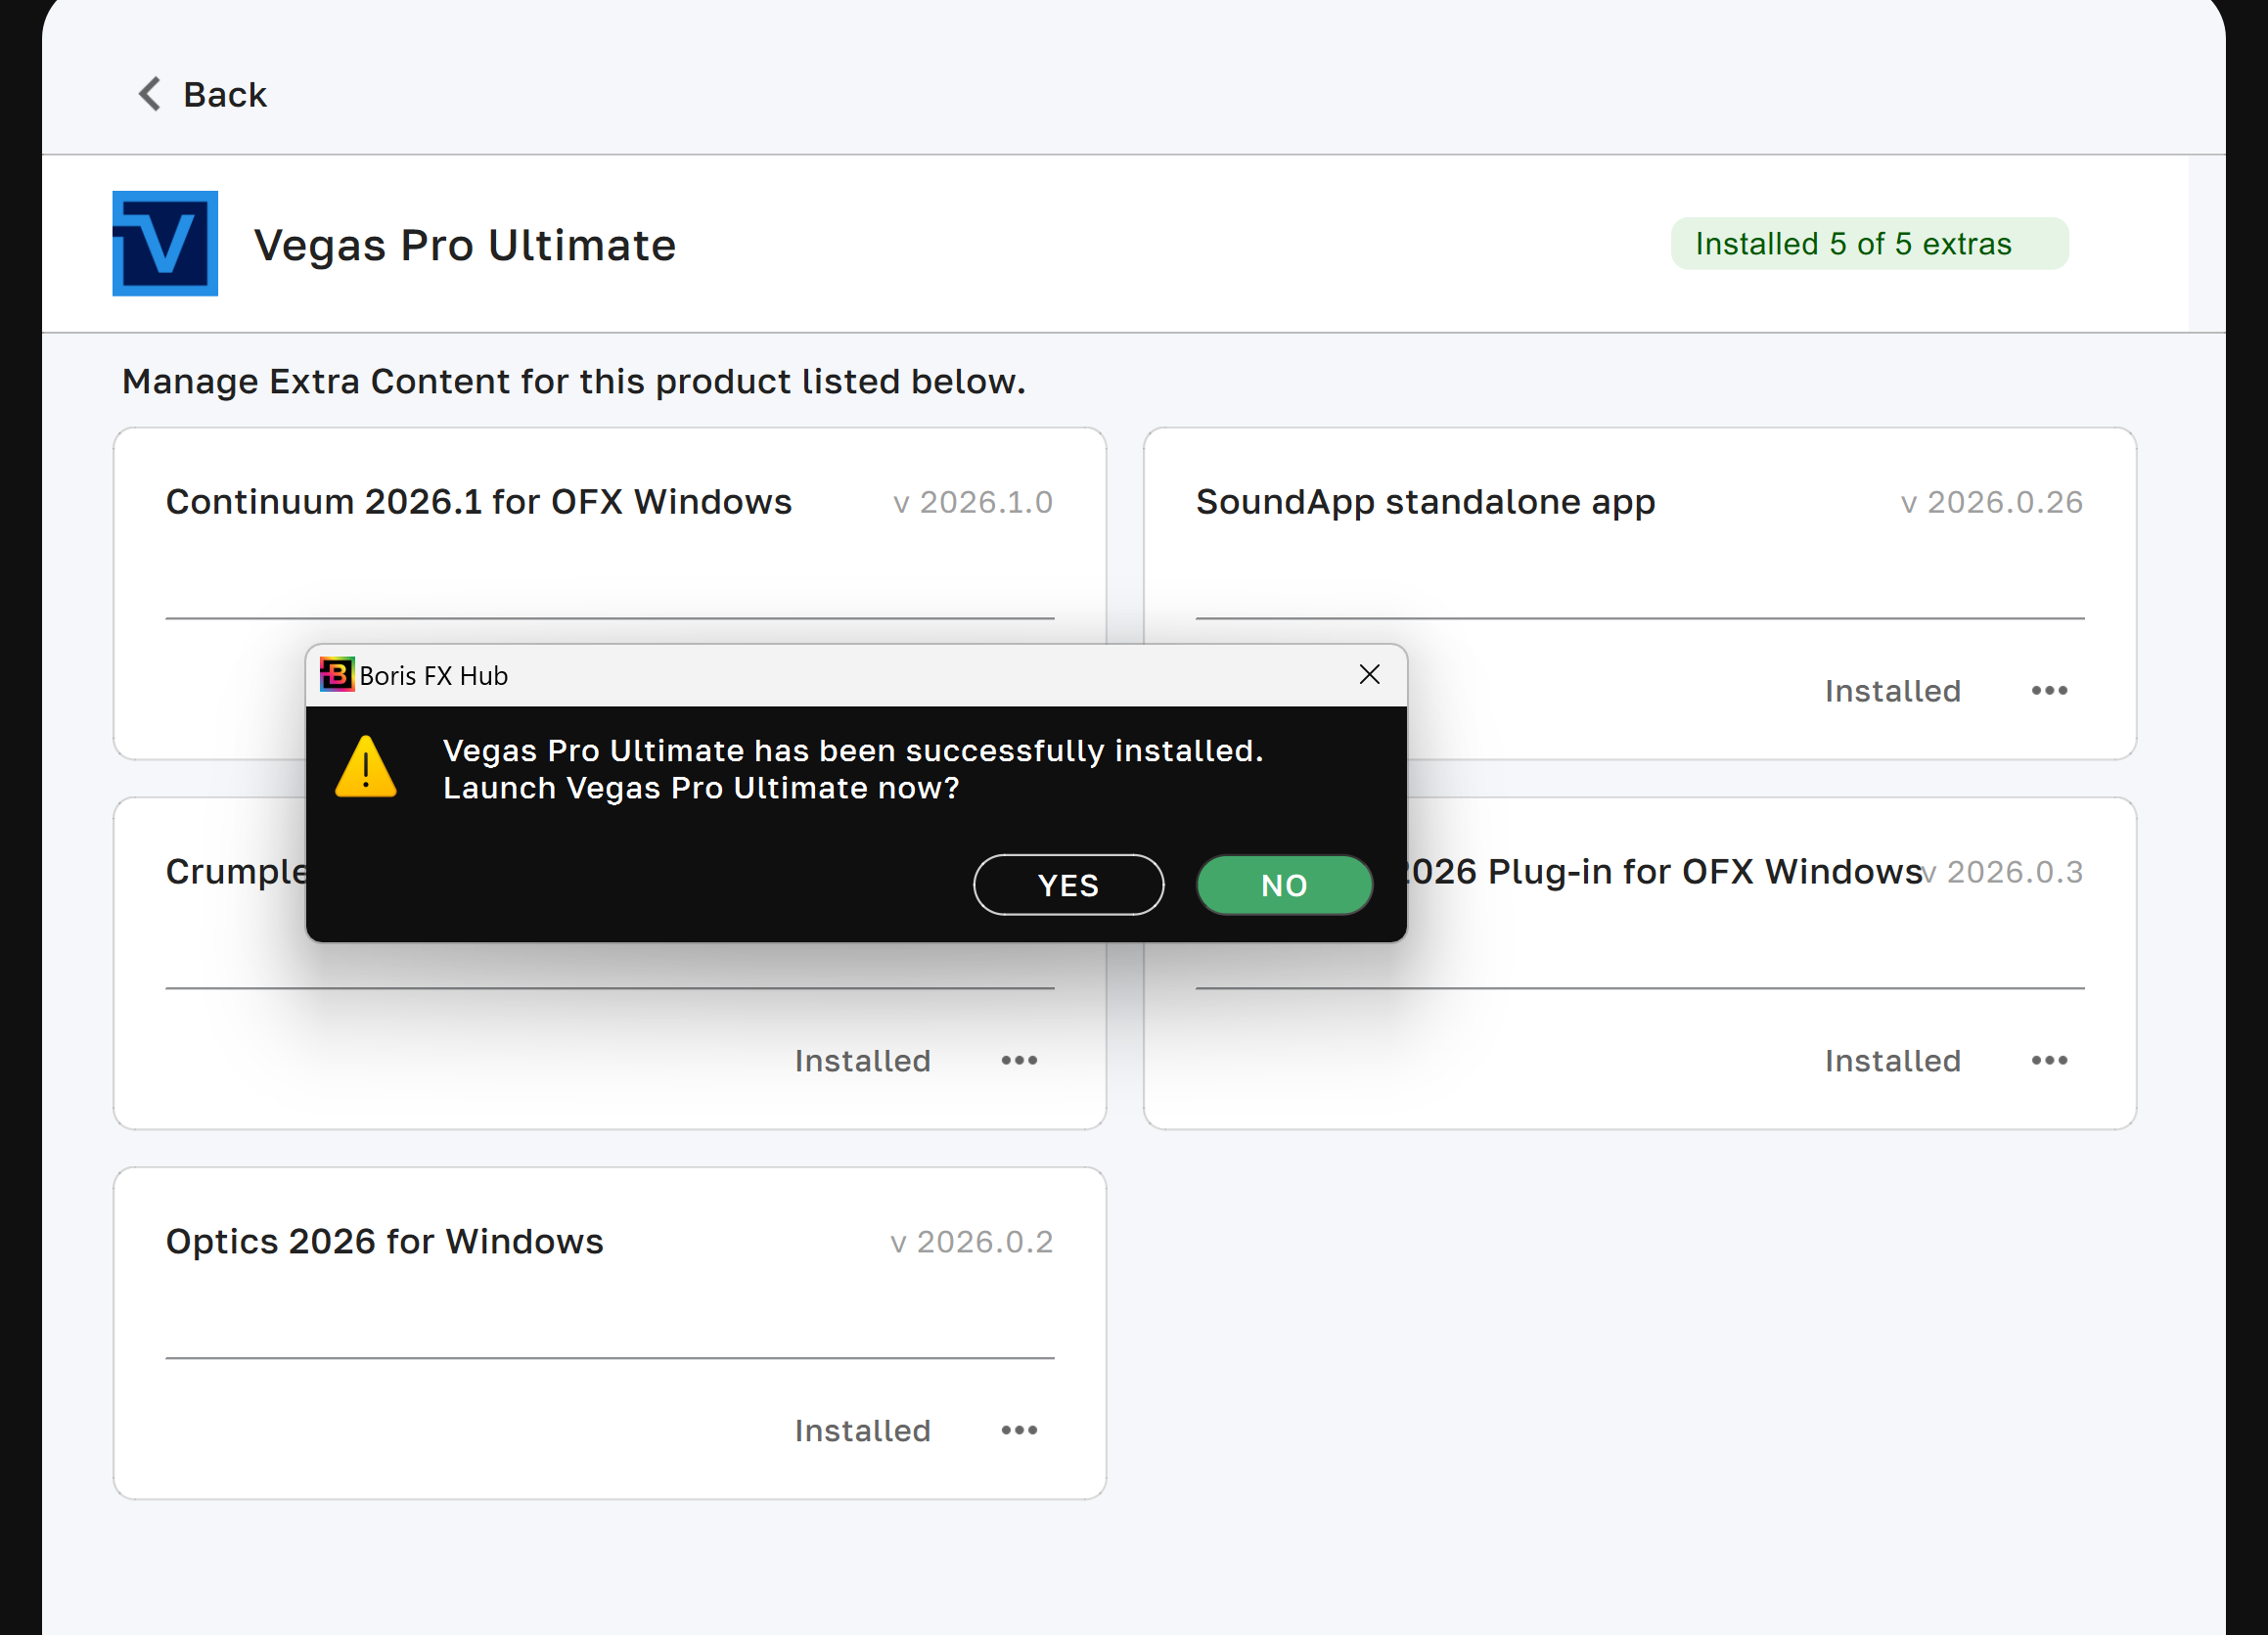
Task: Open the more options for SoundApp standalone app
Action: click(2049, 690)
